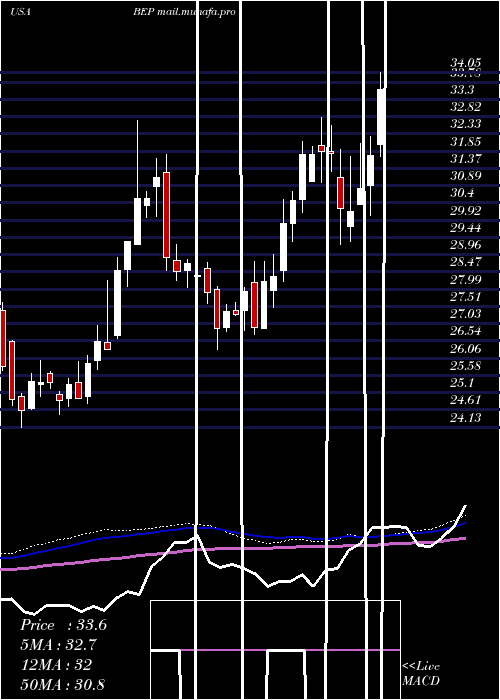This screenshot has width=500, height=700.
Task: Click the 31.85 price axis label
Action: (465, 142)
